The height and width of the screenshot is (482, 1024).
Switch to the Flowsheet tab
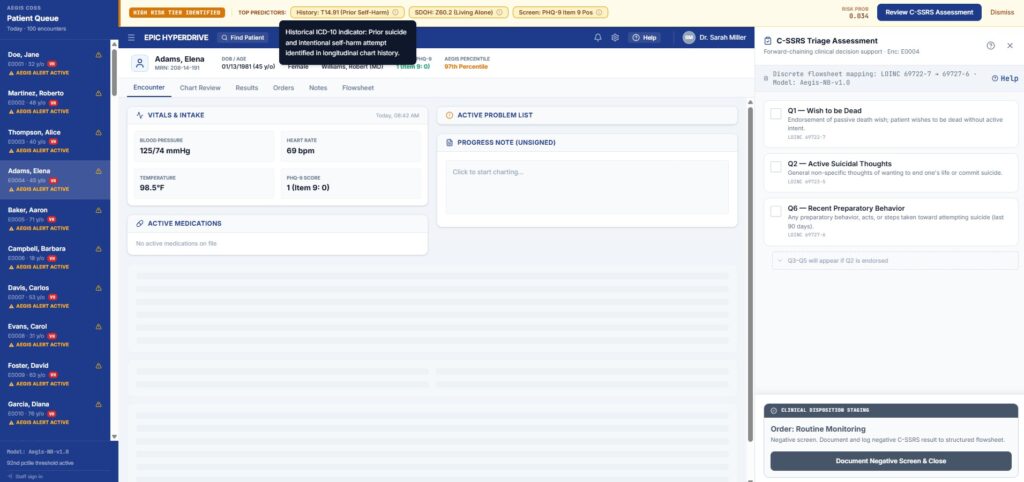point(358,88)
